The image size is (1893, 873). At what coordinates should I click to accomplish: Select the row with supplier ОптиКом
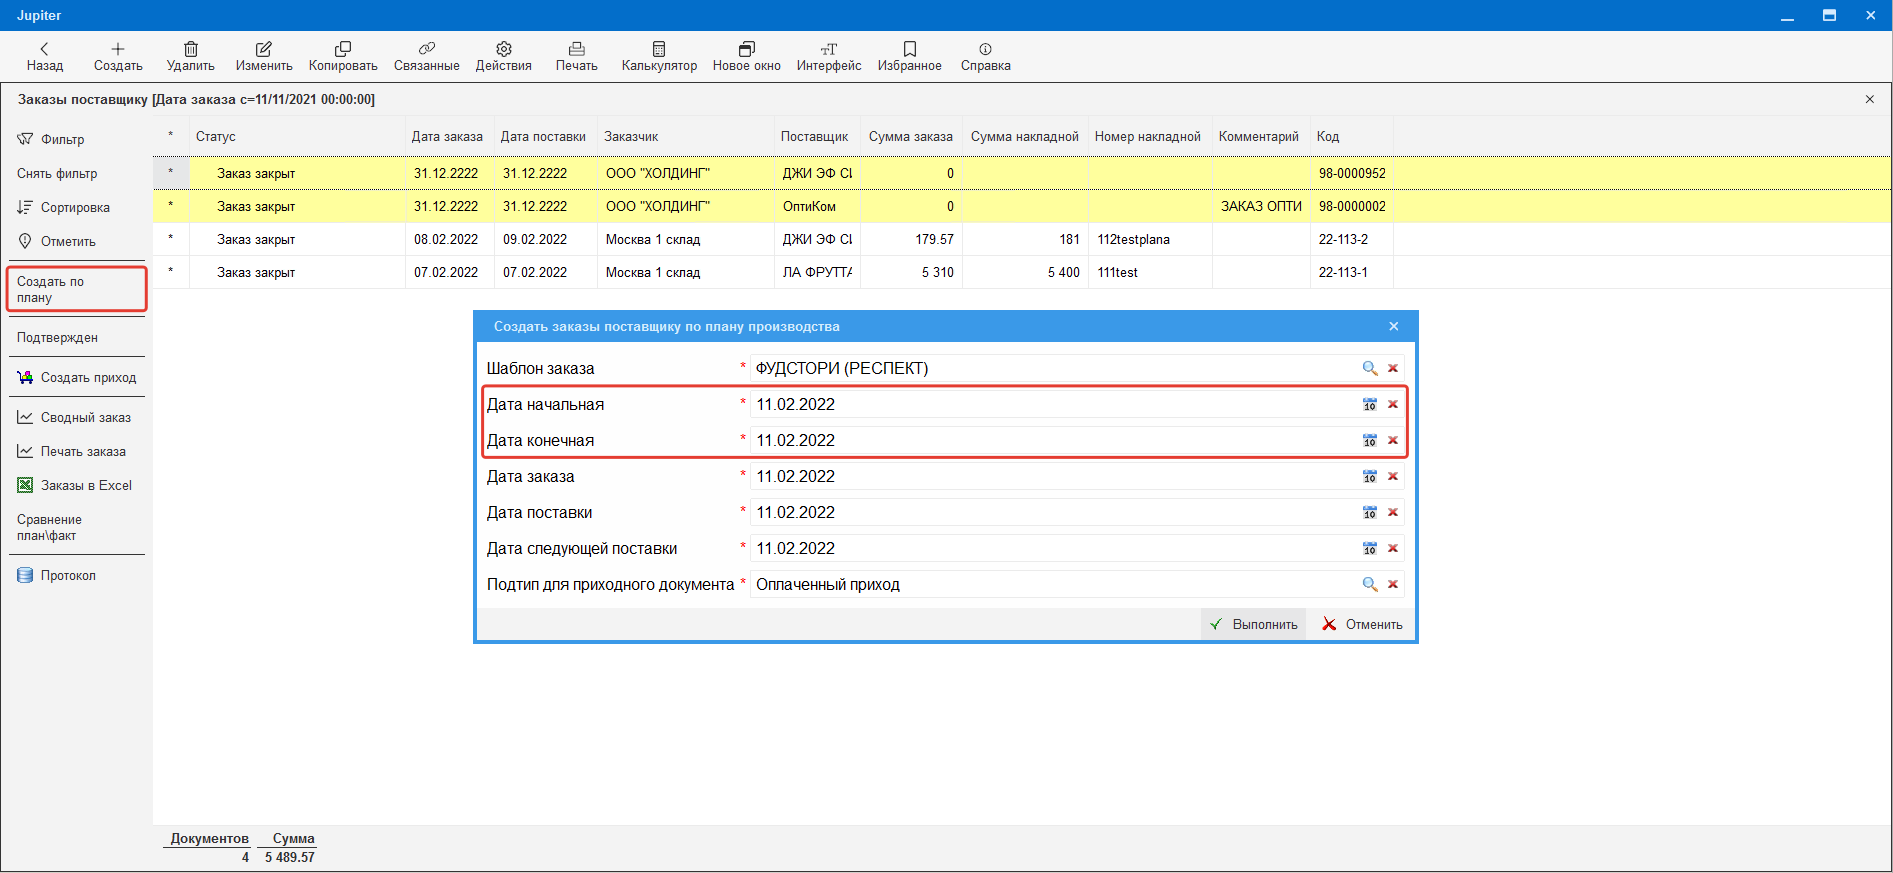[1022, 206]
